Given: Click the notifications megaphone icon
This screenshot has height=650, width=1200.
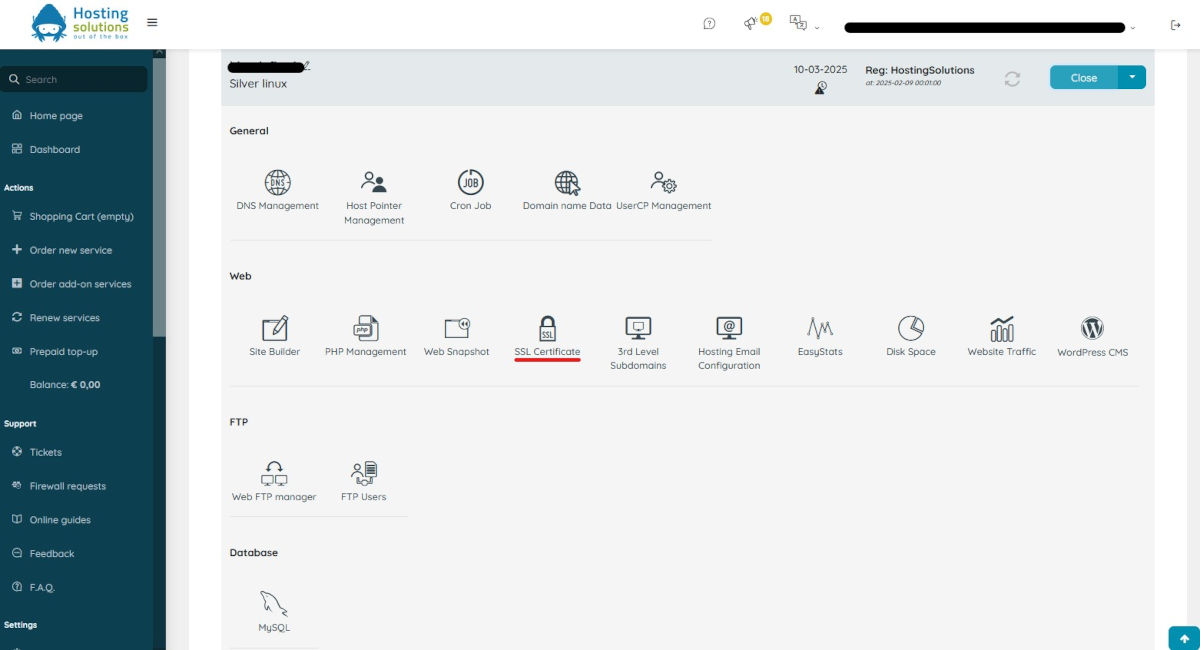Looking at the screenshot, I should click(750, 24).
